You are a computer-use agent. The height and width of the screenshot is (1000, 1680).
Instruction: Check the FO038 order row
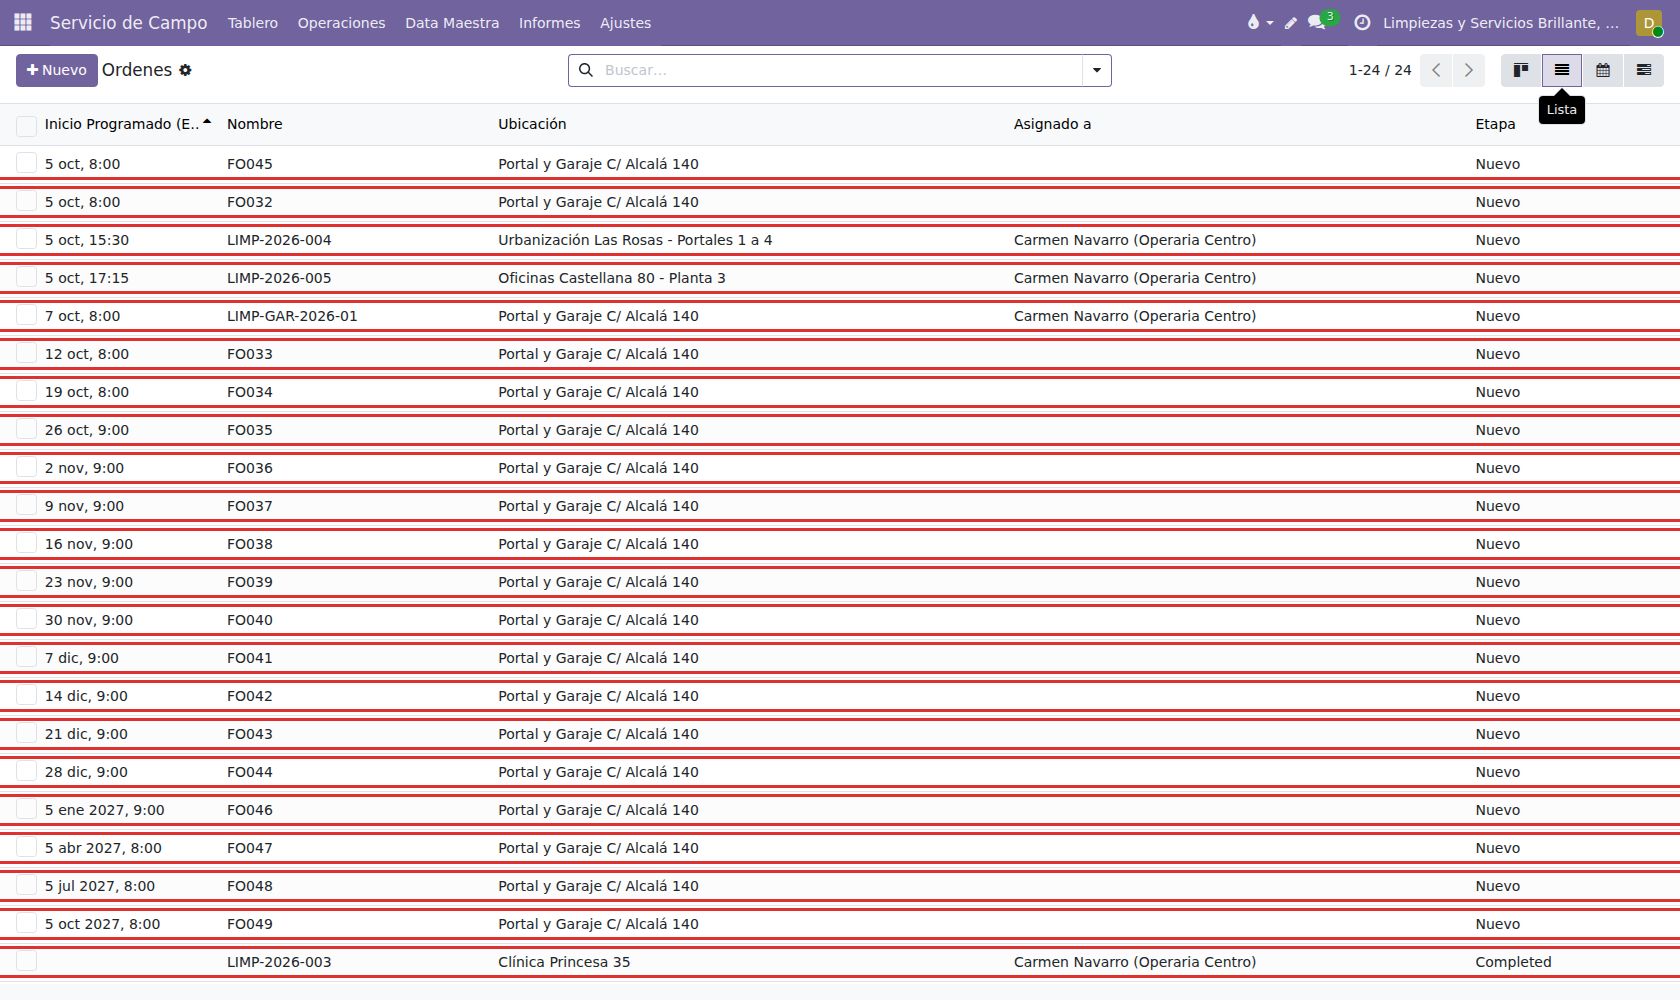26,543
